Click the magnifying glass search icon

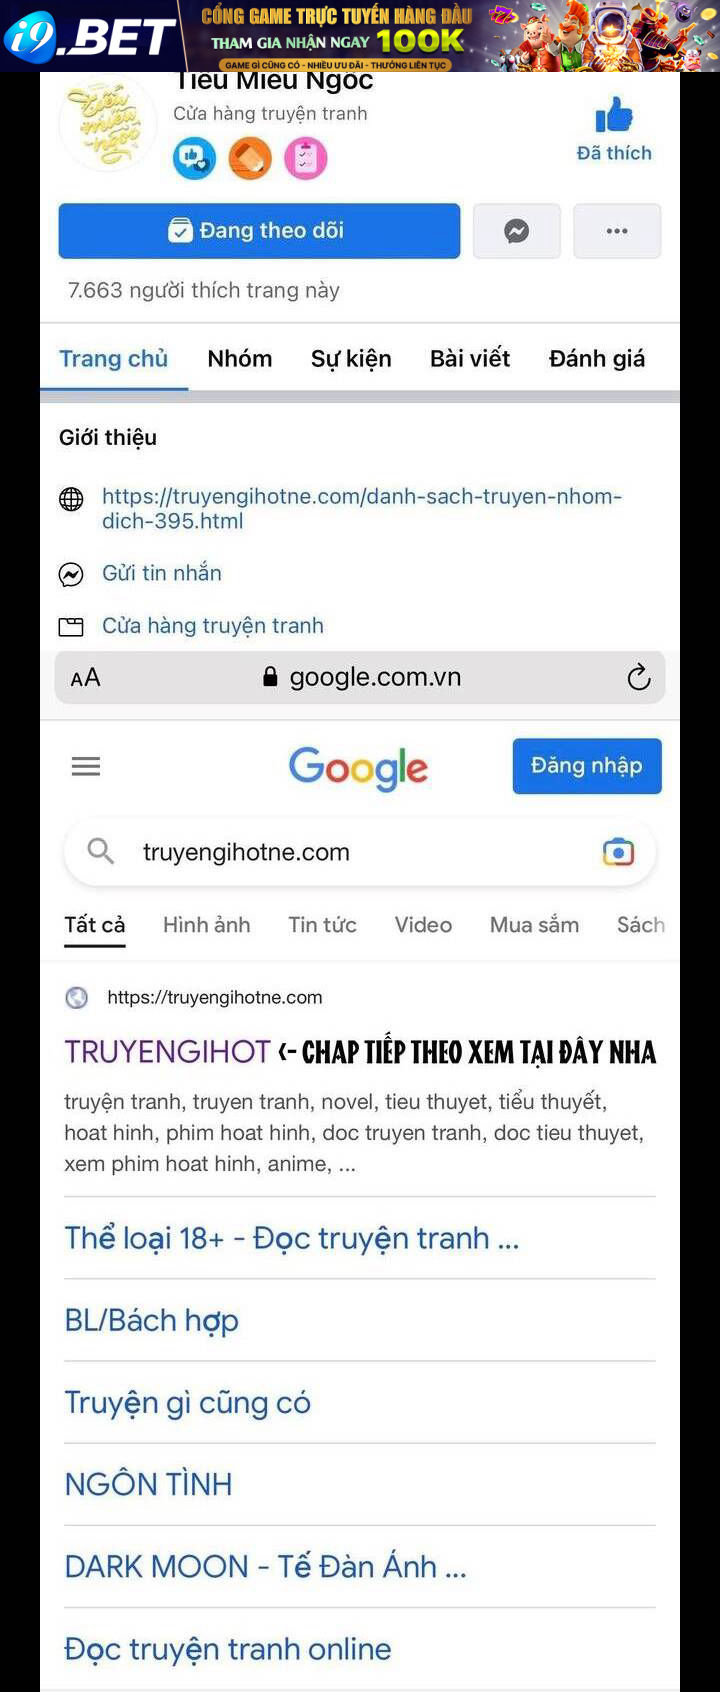pos(100,851)
